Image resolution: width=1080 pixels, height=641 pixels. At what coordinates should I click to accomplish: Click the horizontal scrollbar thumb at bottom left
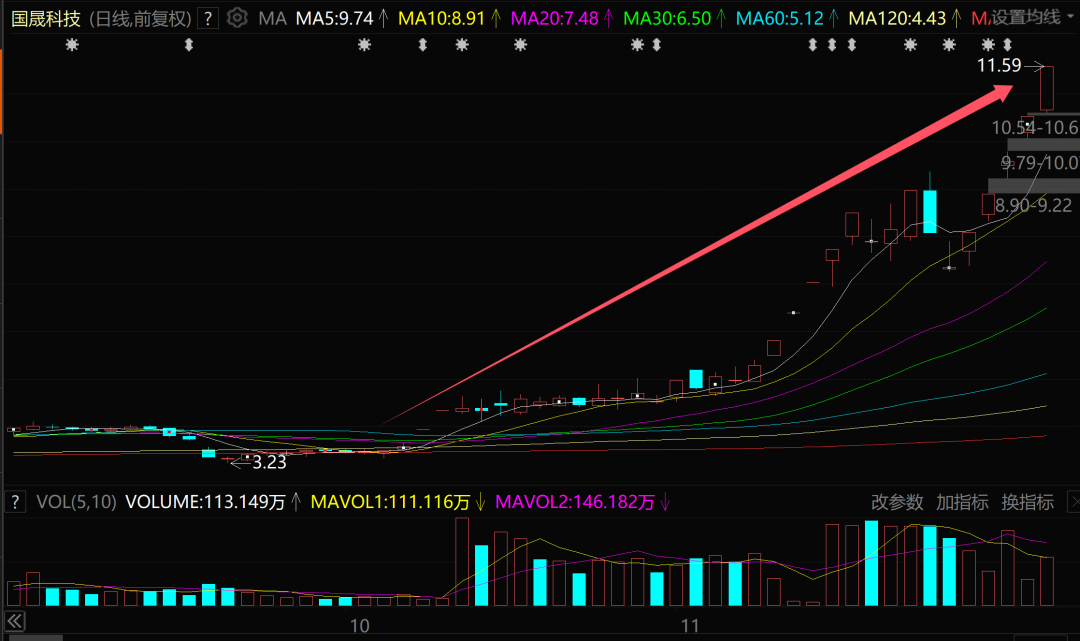34,638
